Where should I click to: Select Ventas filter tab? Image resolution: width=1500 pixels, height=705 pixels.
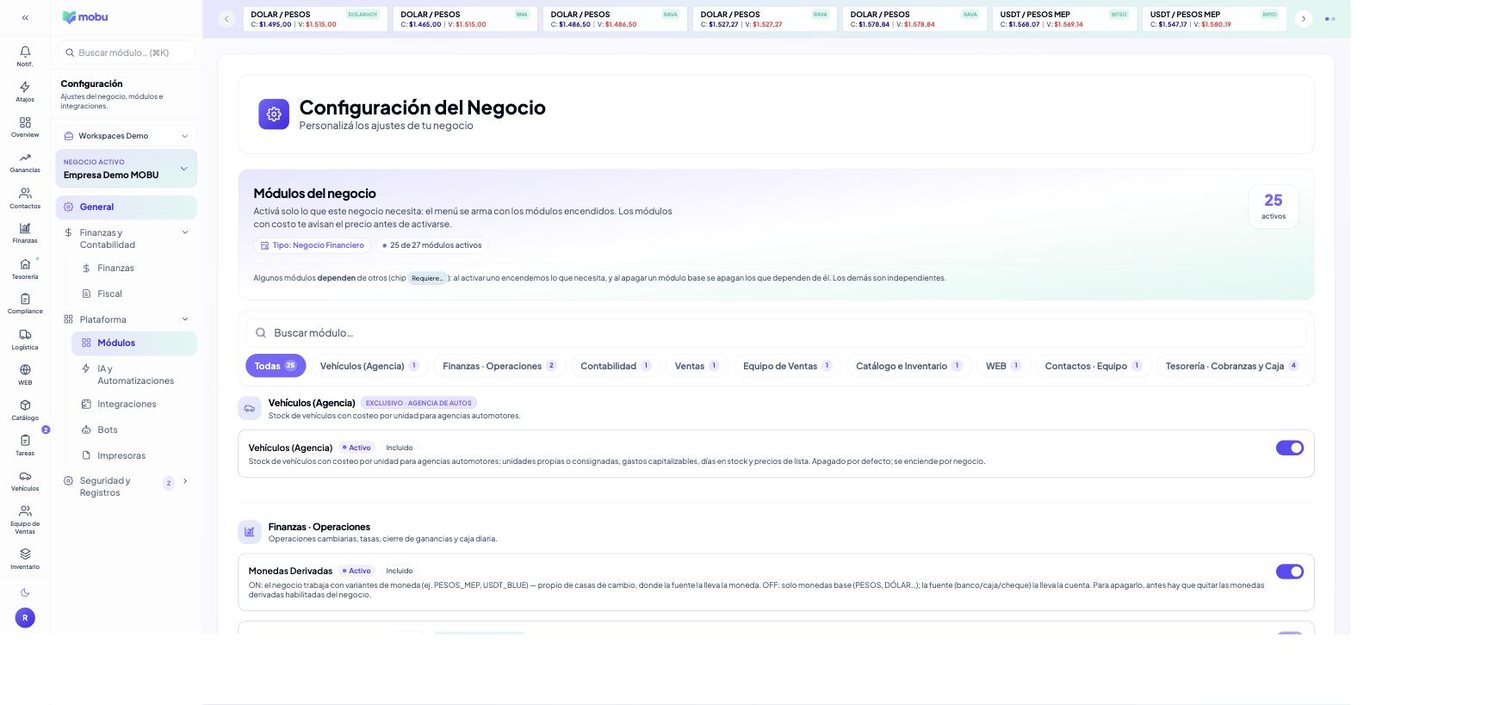(695, 366)
